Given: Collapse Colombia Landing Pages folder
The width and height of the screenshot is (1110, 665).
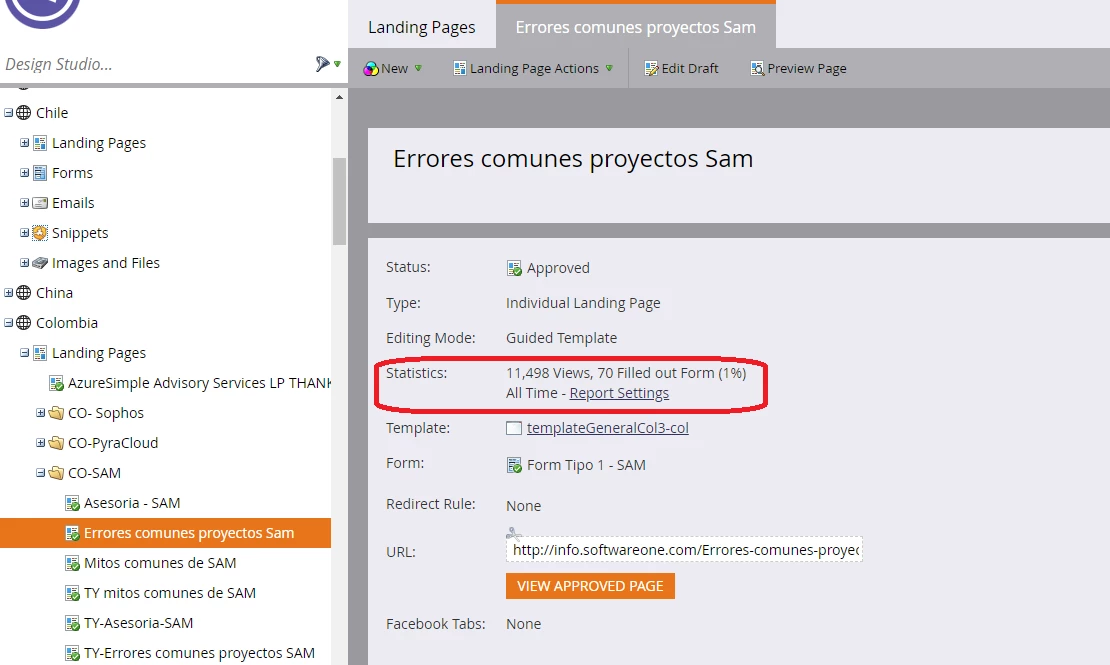Looking at the screenshot, I should coord(24,353).
